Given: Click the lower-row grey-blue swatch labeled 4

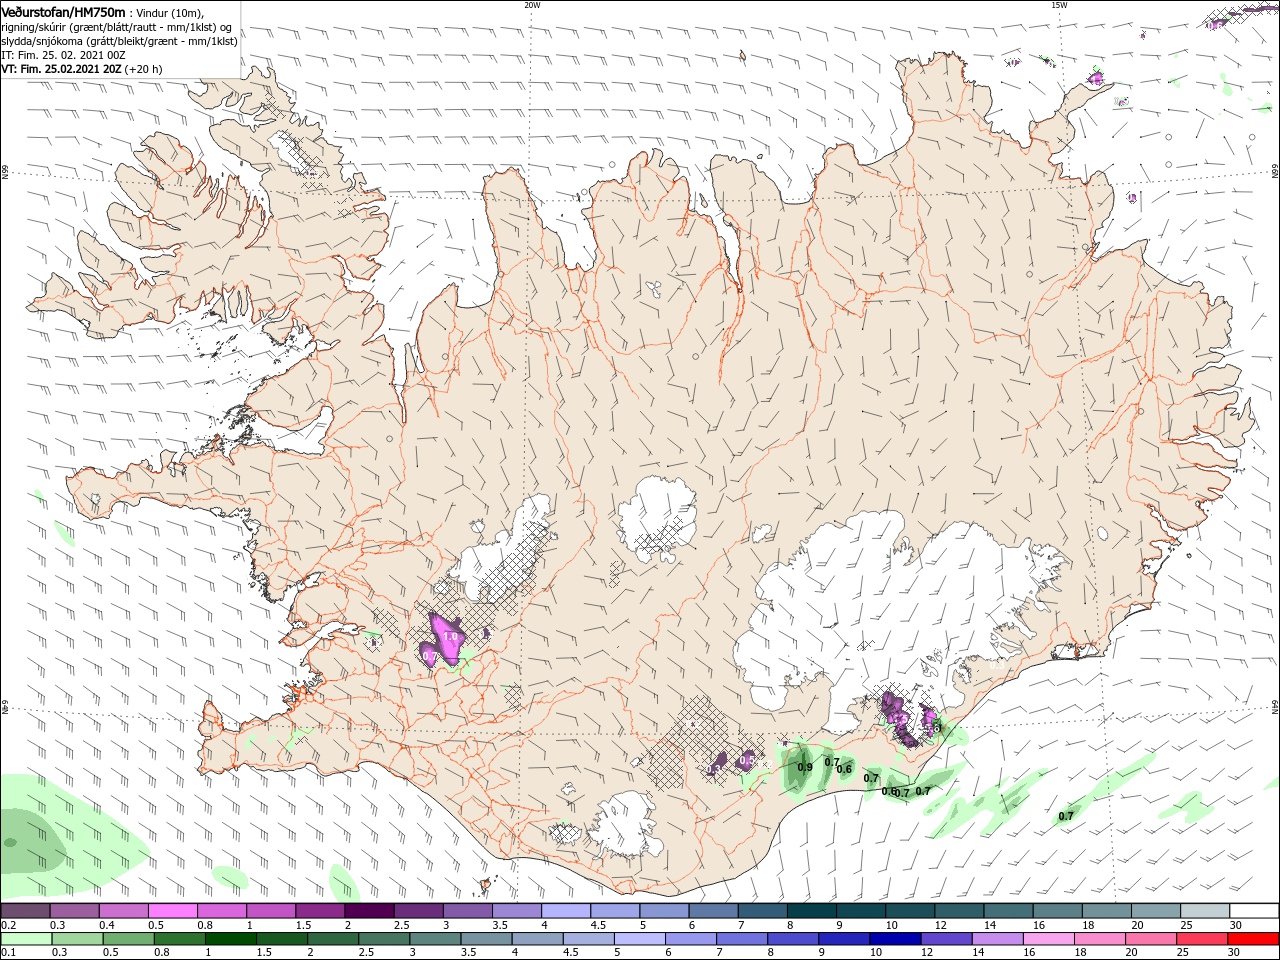Looking at the screenshot, I should click(537, 939).
